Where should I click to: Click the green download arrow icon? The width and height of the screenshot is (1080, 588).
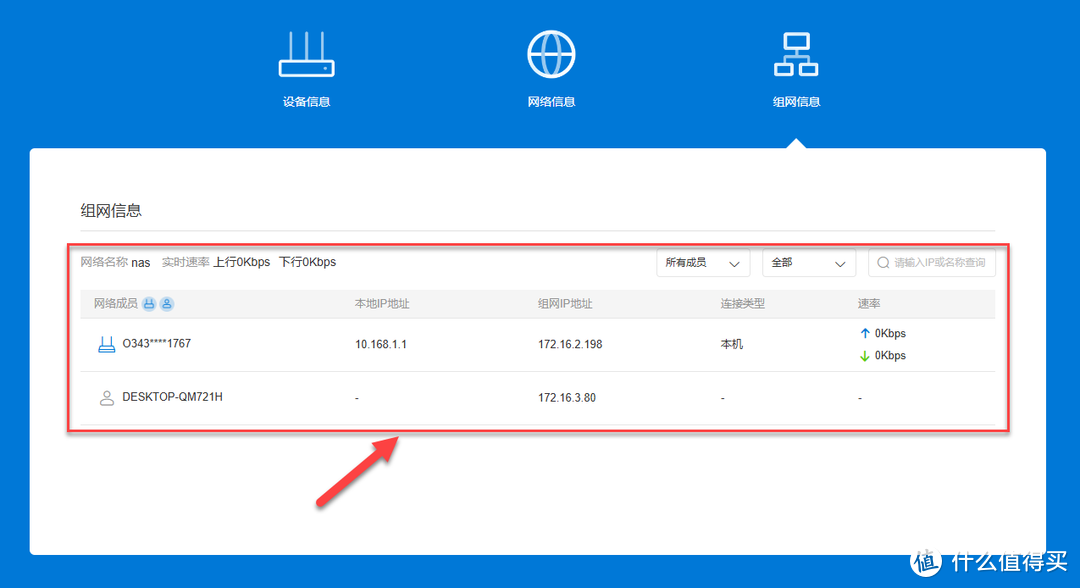pyautogui.click(x=865, y=356)
